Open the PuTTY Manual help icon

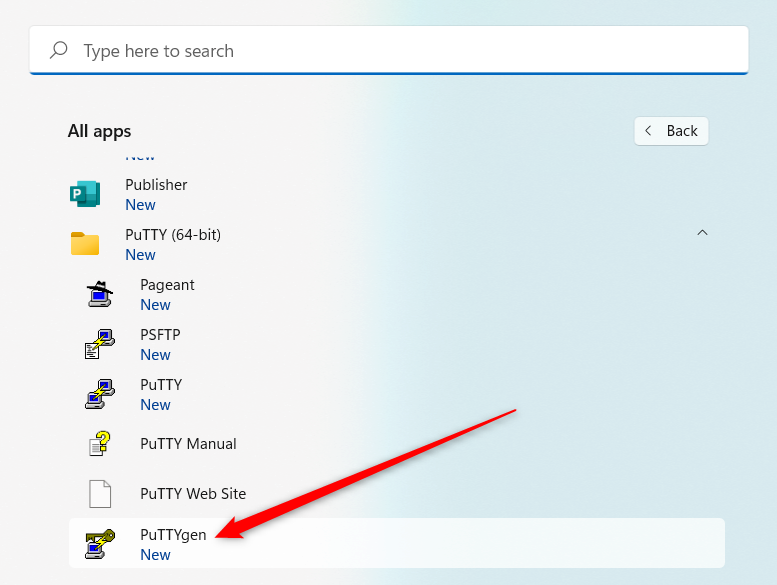tap(99, 444)
